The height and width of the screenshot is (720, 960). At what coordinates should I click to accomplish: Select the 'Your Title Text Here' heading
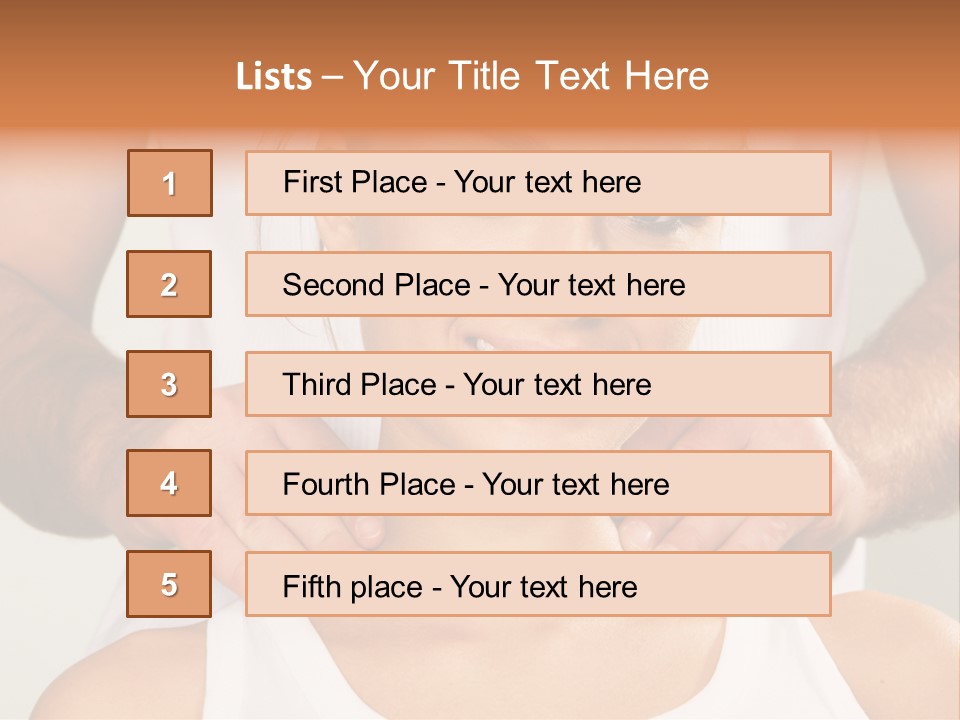click(531, 76)
